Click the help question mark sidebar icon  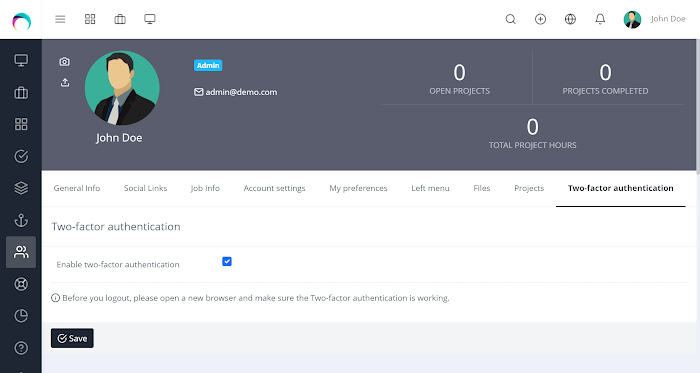tap(21, 348)
